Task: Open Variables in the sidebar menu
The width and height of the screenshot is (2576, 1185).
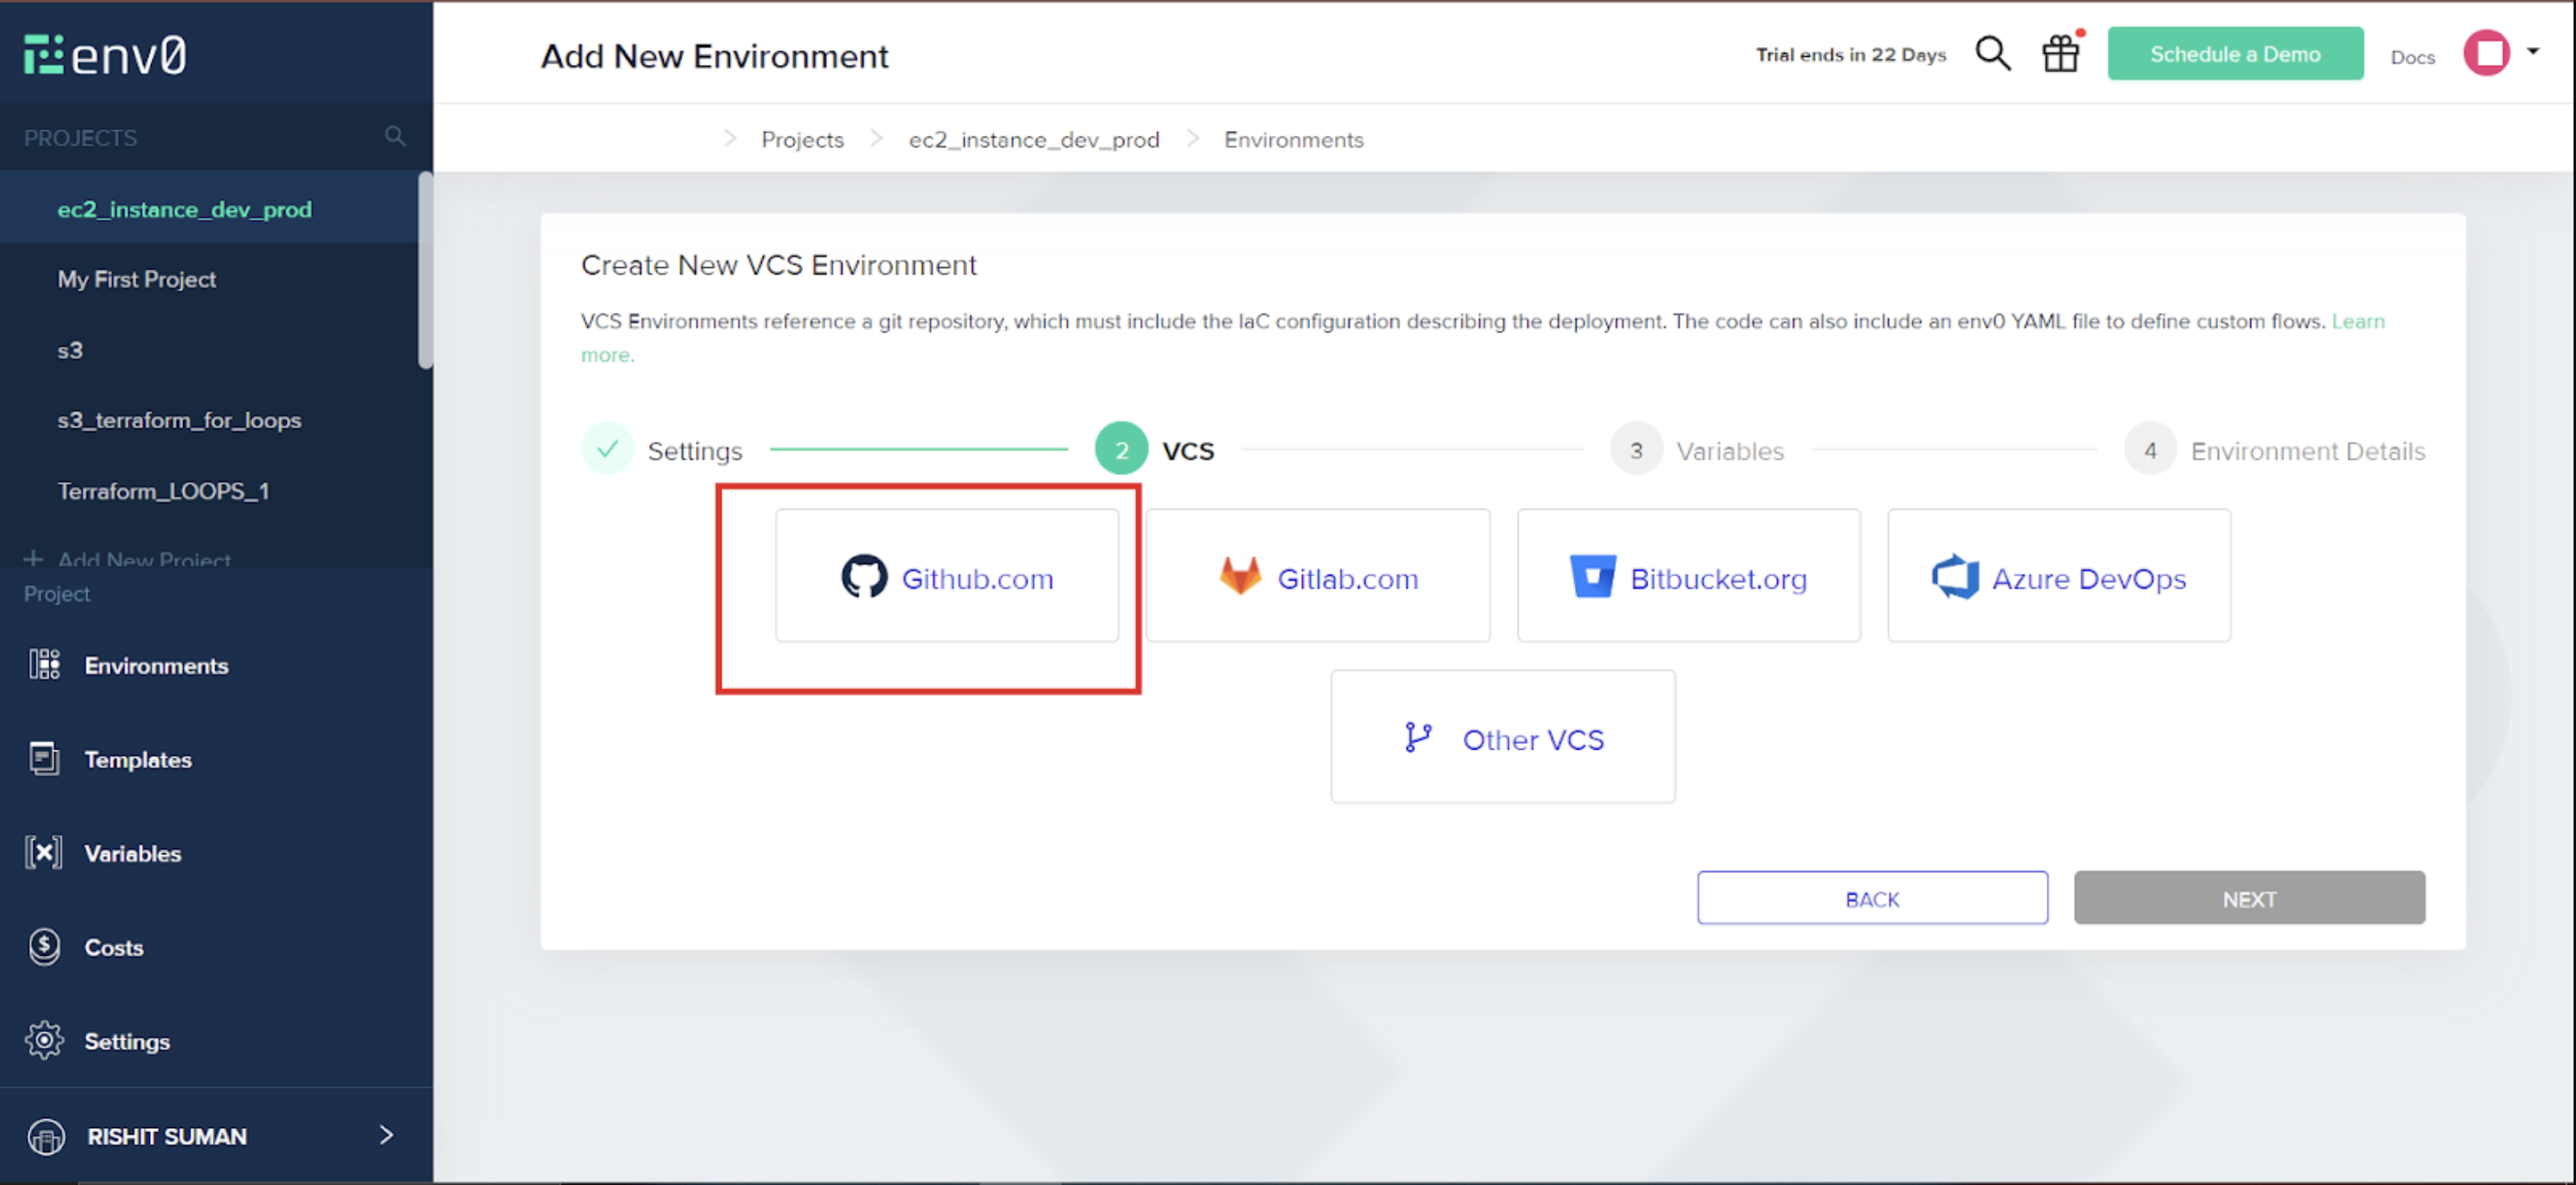Action: coord(133,853)
